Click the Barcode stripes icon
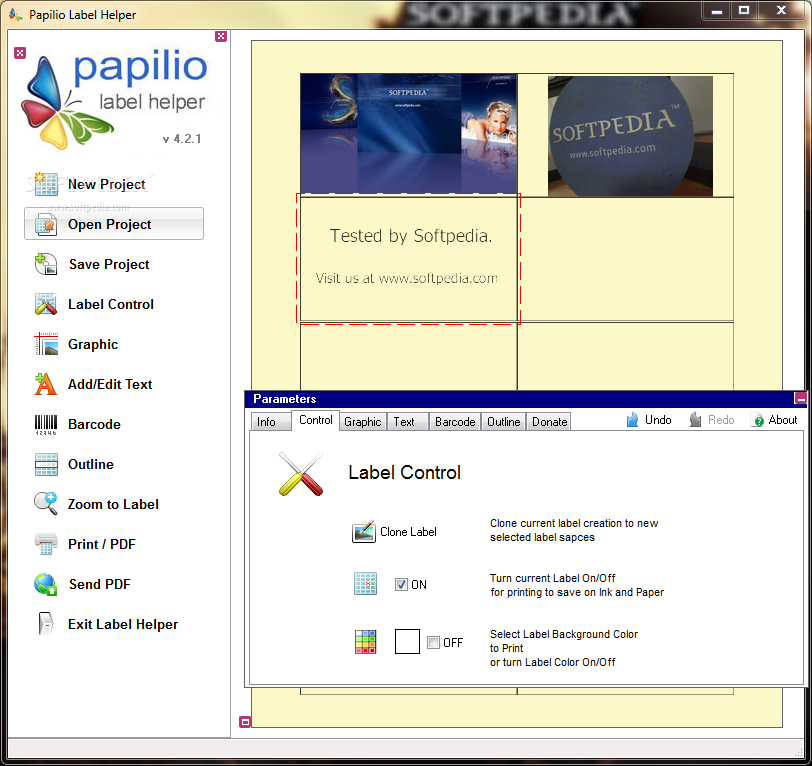The image size is (812, 766). pos(46,424)
